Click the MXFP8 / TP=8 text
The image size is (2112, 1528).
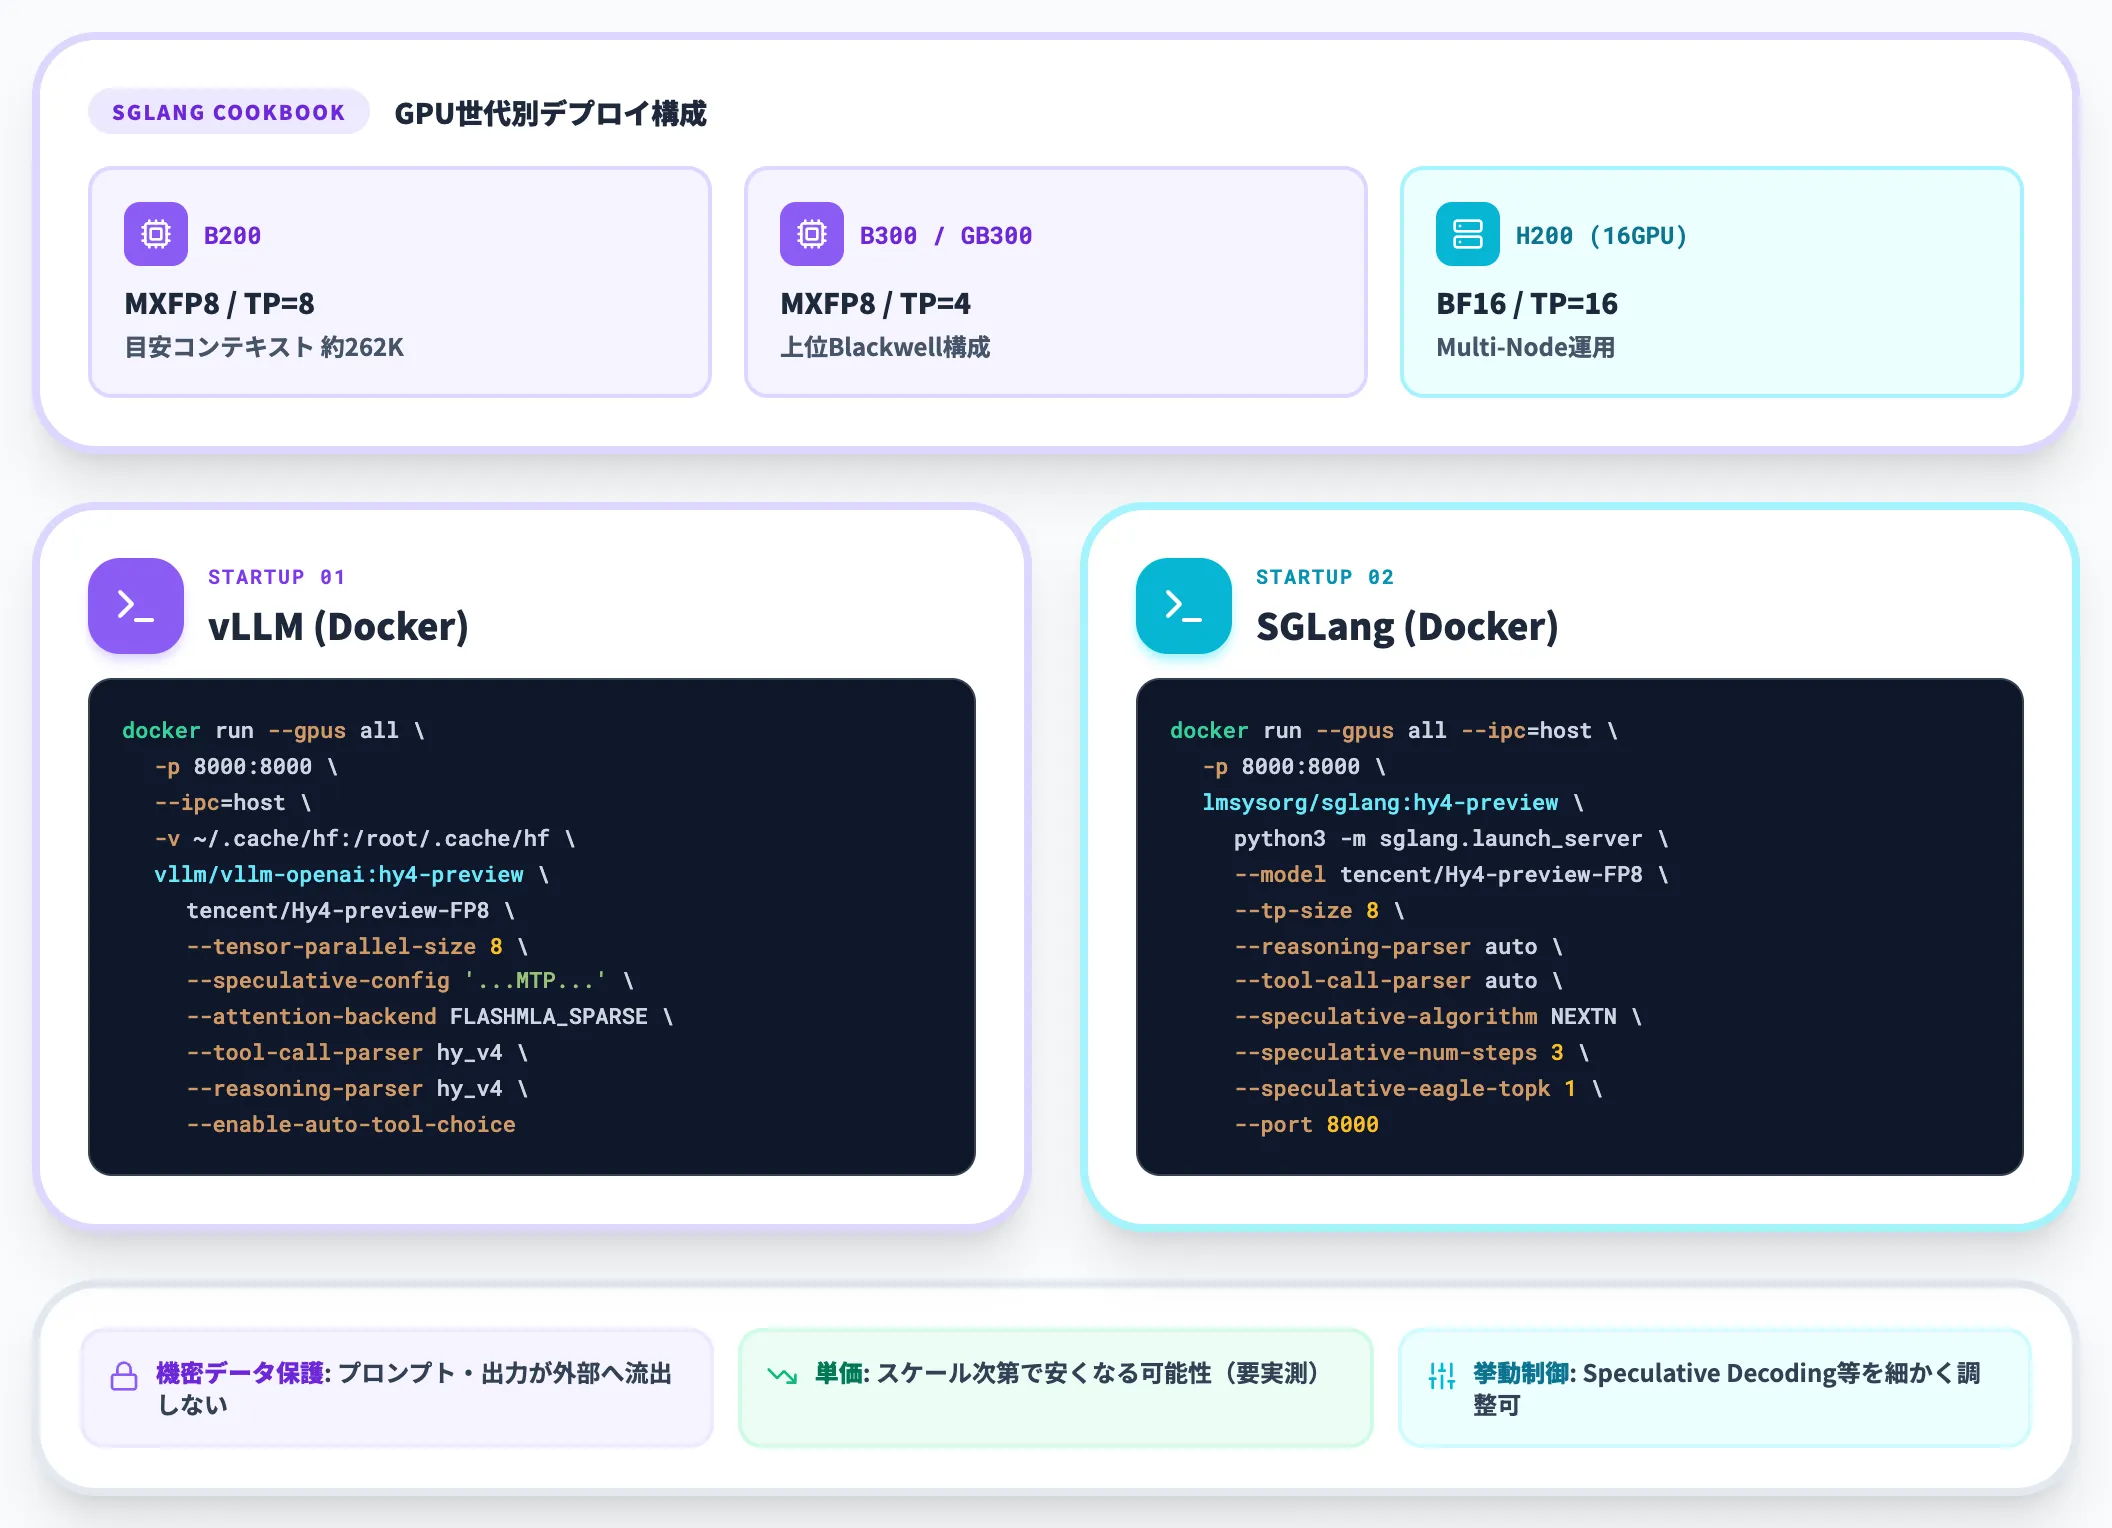(220, 303)
